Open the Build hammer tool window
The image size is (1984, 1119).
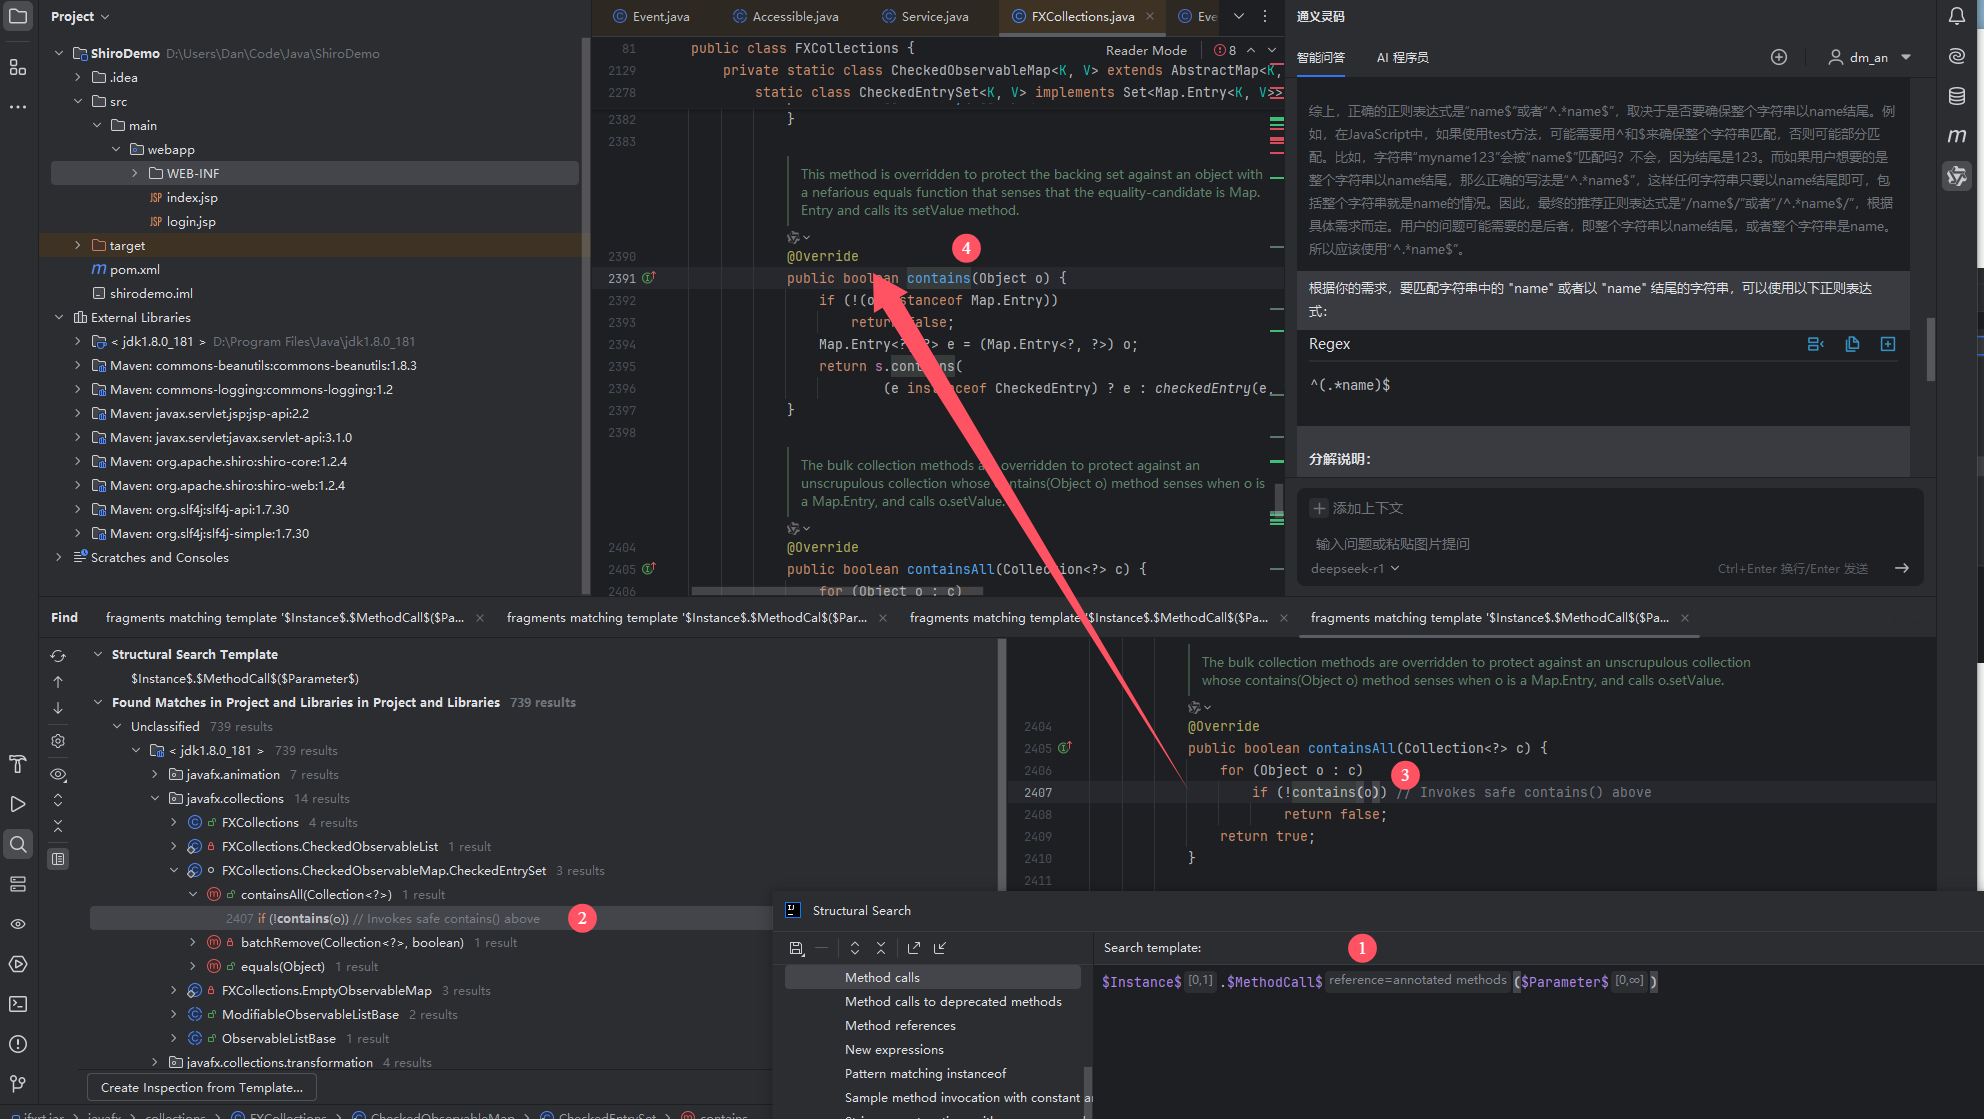pos(18,765)
